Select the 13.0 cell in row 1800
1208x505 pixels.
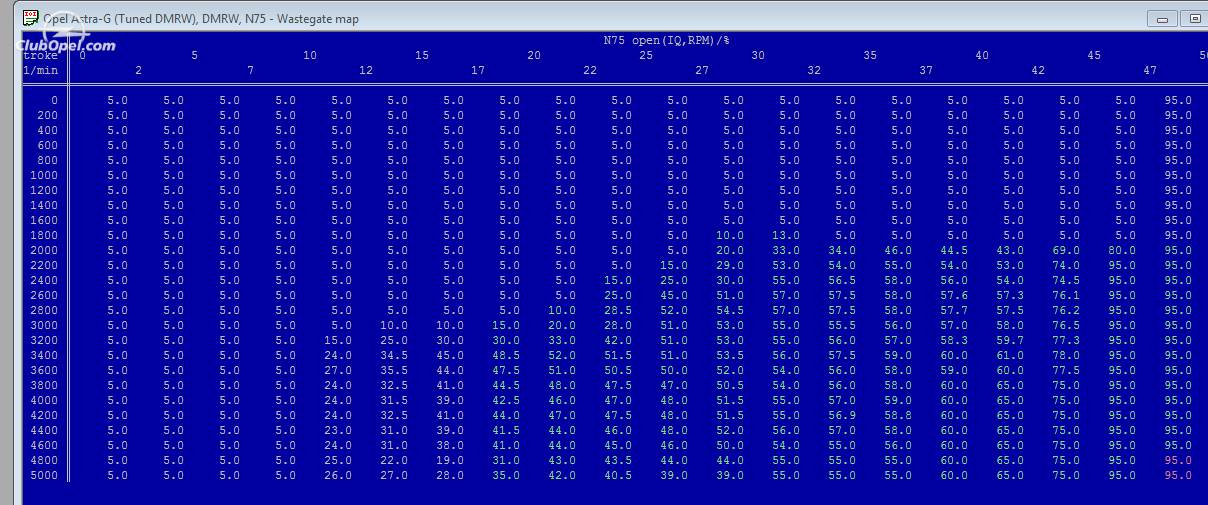pyautogui.click(x=786, y=236)
